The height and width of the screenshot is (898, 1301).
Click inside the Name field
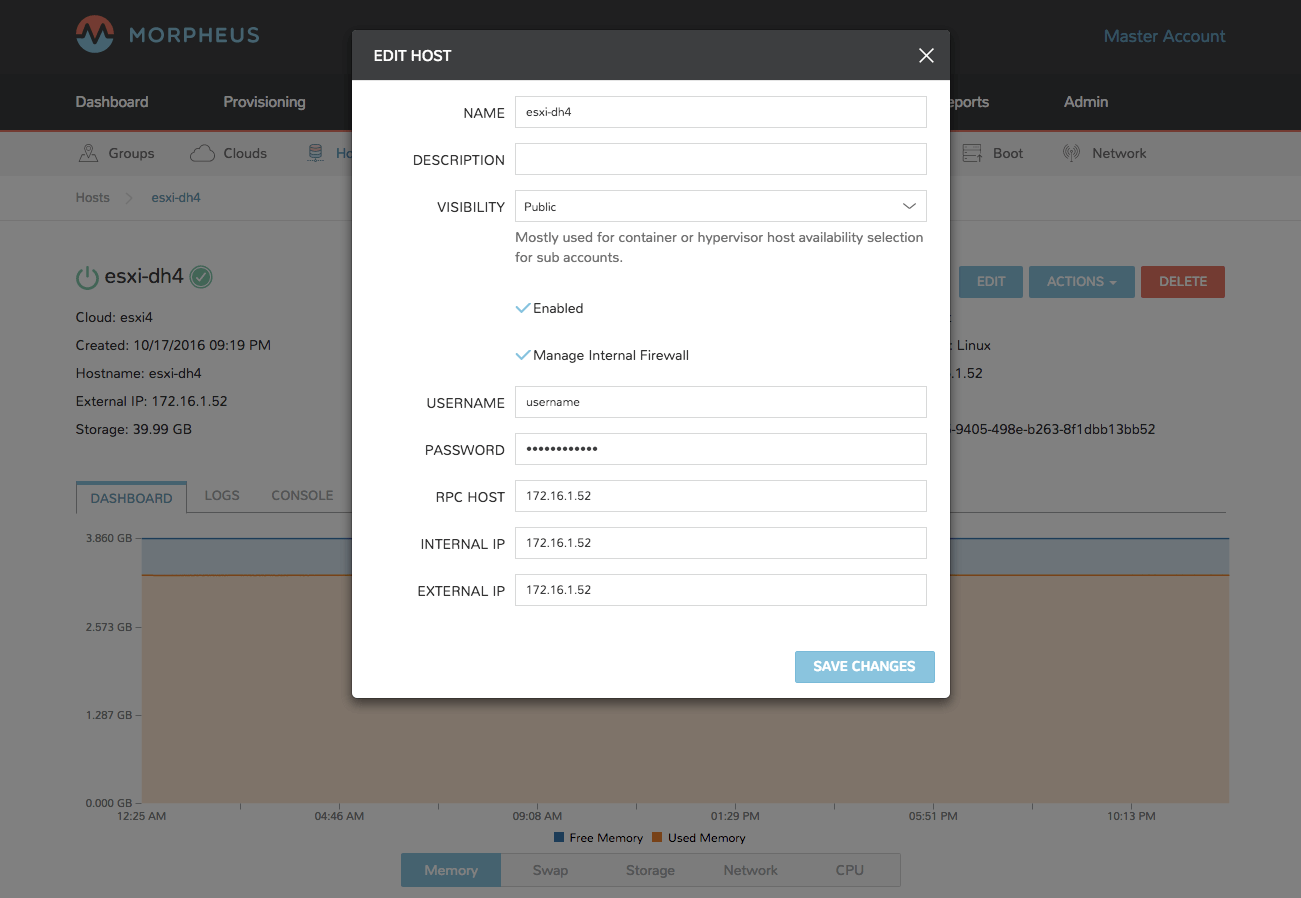pyautogui.click(x=720, y=112)
